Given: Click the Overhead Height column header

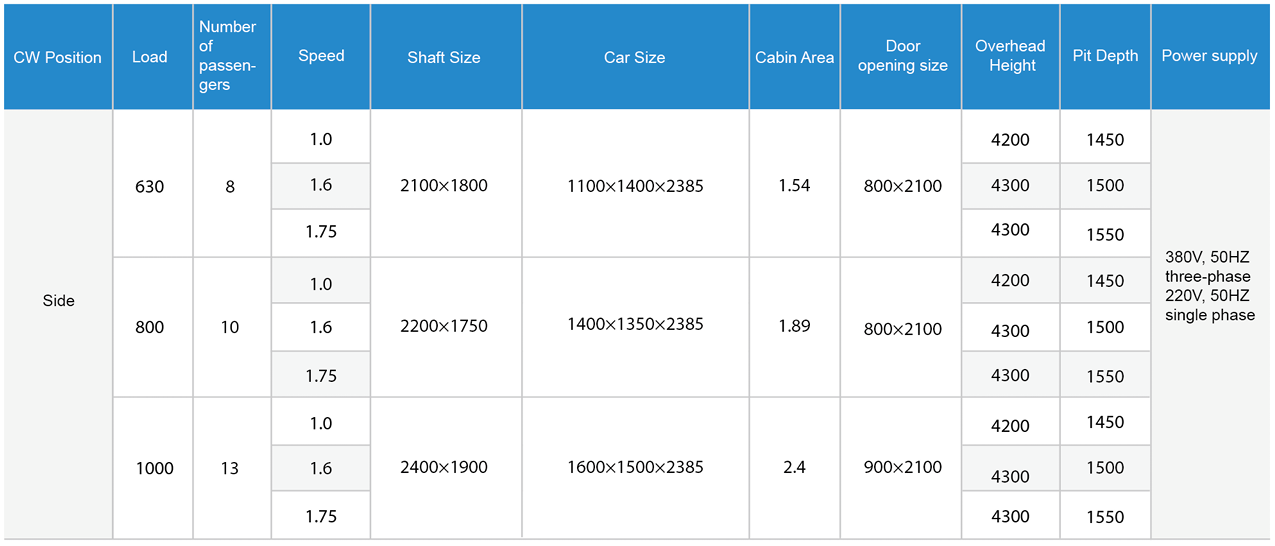Looking at the screenshot, I should click(1010, 56).
